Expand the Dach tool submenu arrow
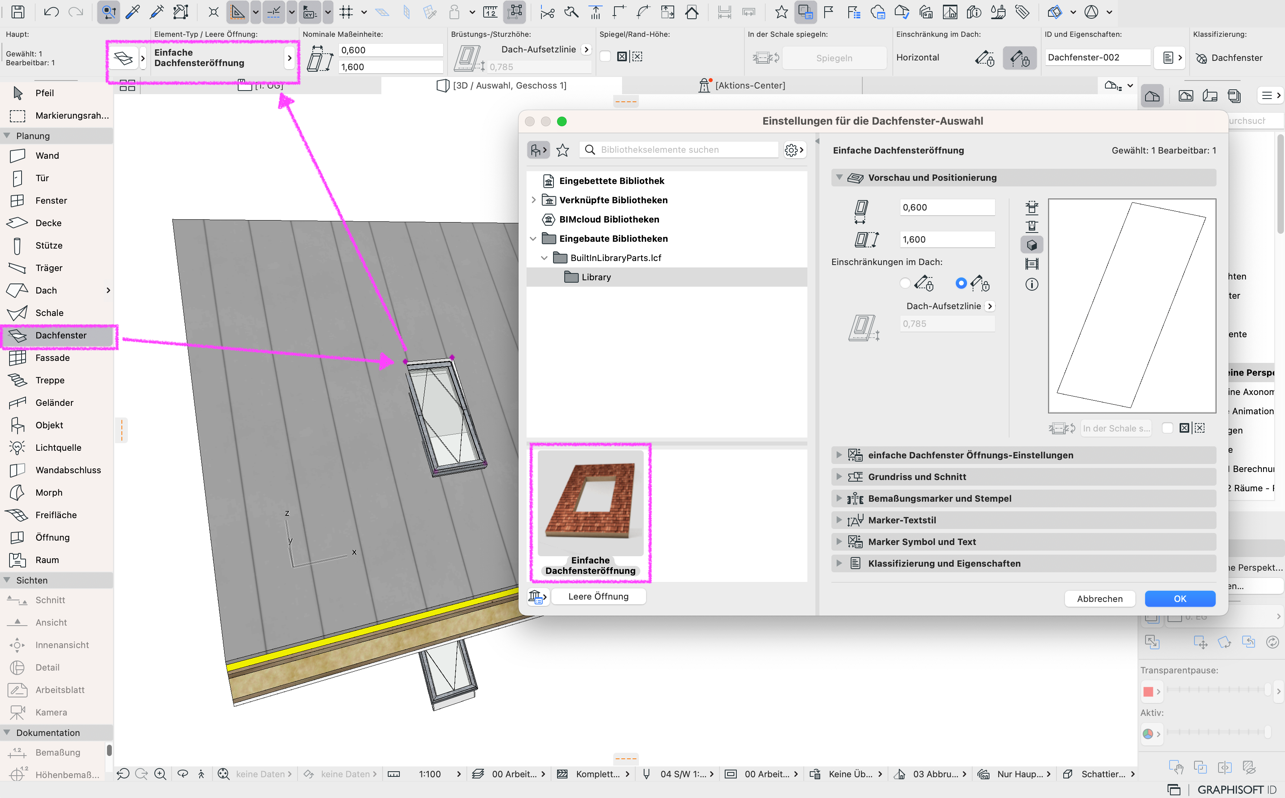Viewport: 1285px width, 798px height. click(x=107, y=291)
